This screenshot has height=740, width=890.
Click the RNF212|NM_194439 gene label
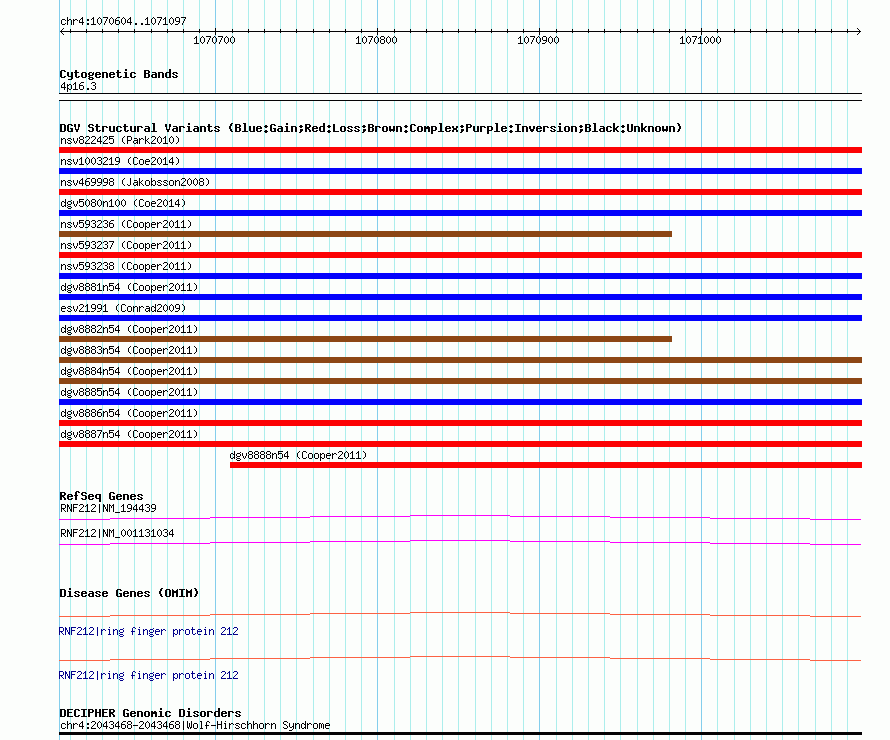click(108, 508)
